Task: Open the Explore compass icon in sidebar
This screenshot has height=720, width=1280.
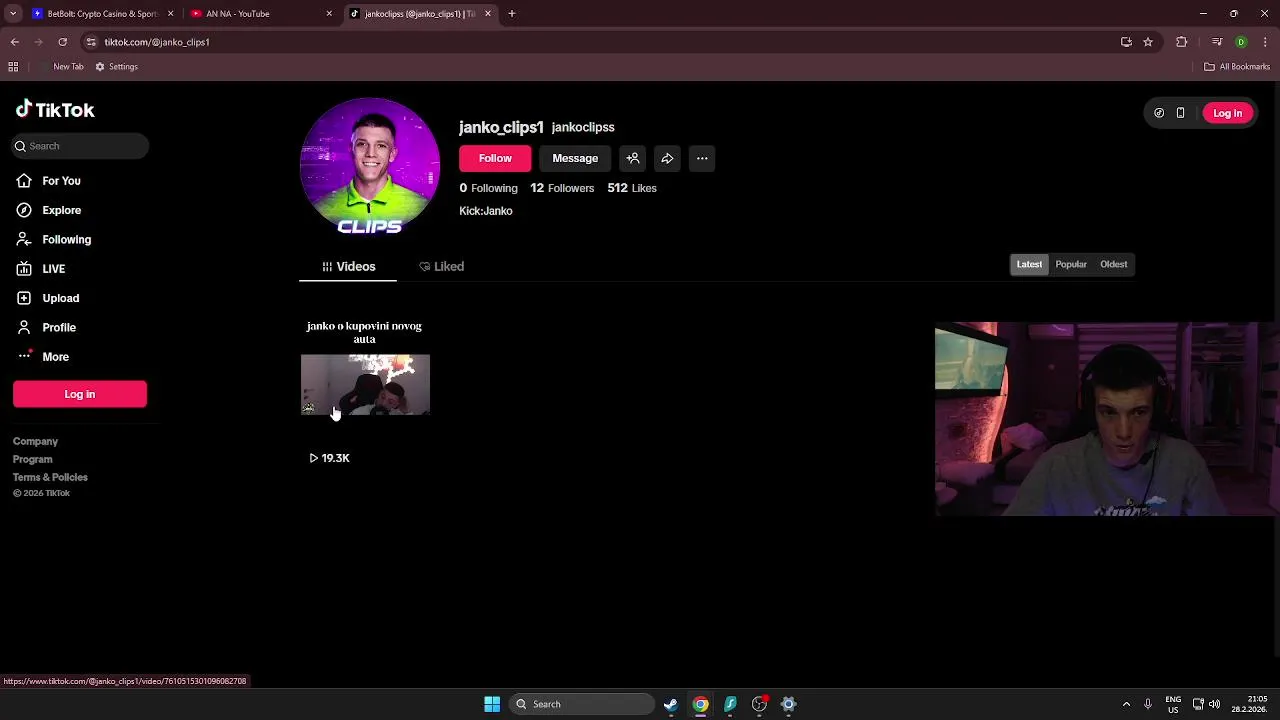Action: 24,210
